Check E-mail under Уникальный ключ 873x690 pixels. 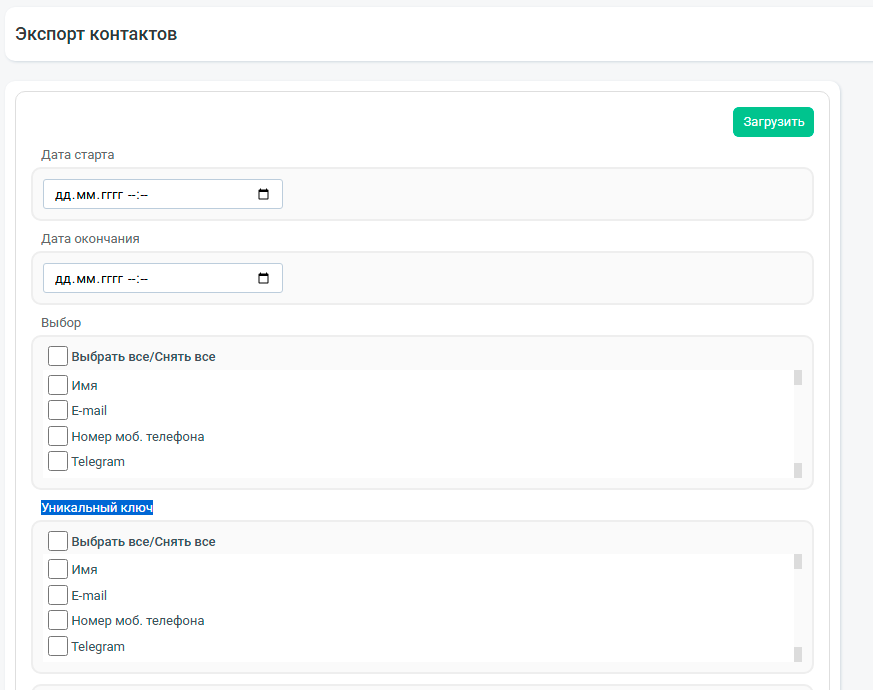click(x=58, y=595)
